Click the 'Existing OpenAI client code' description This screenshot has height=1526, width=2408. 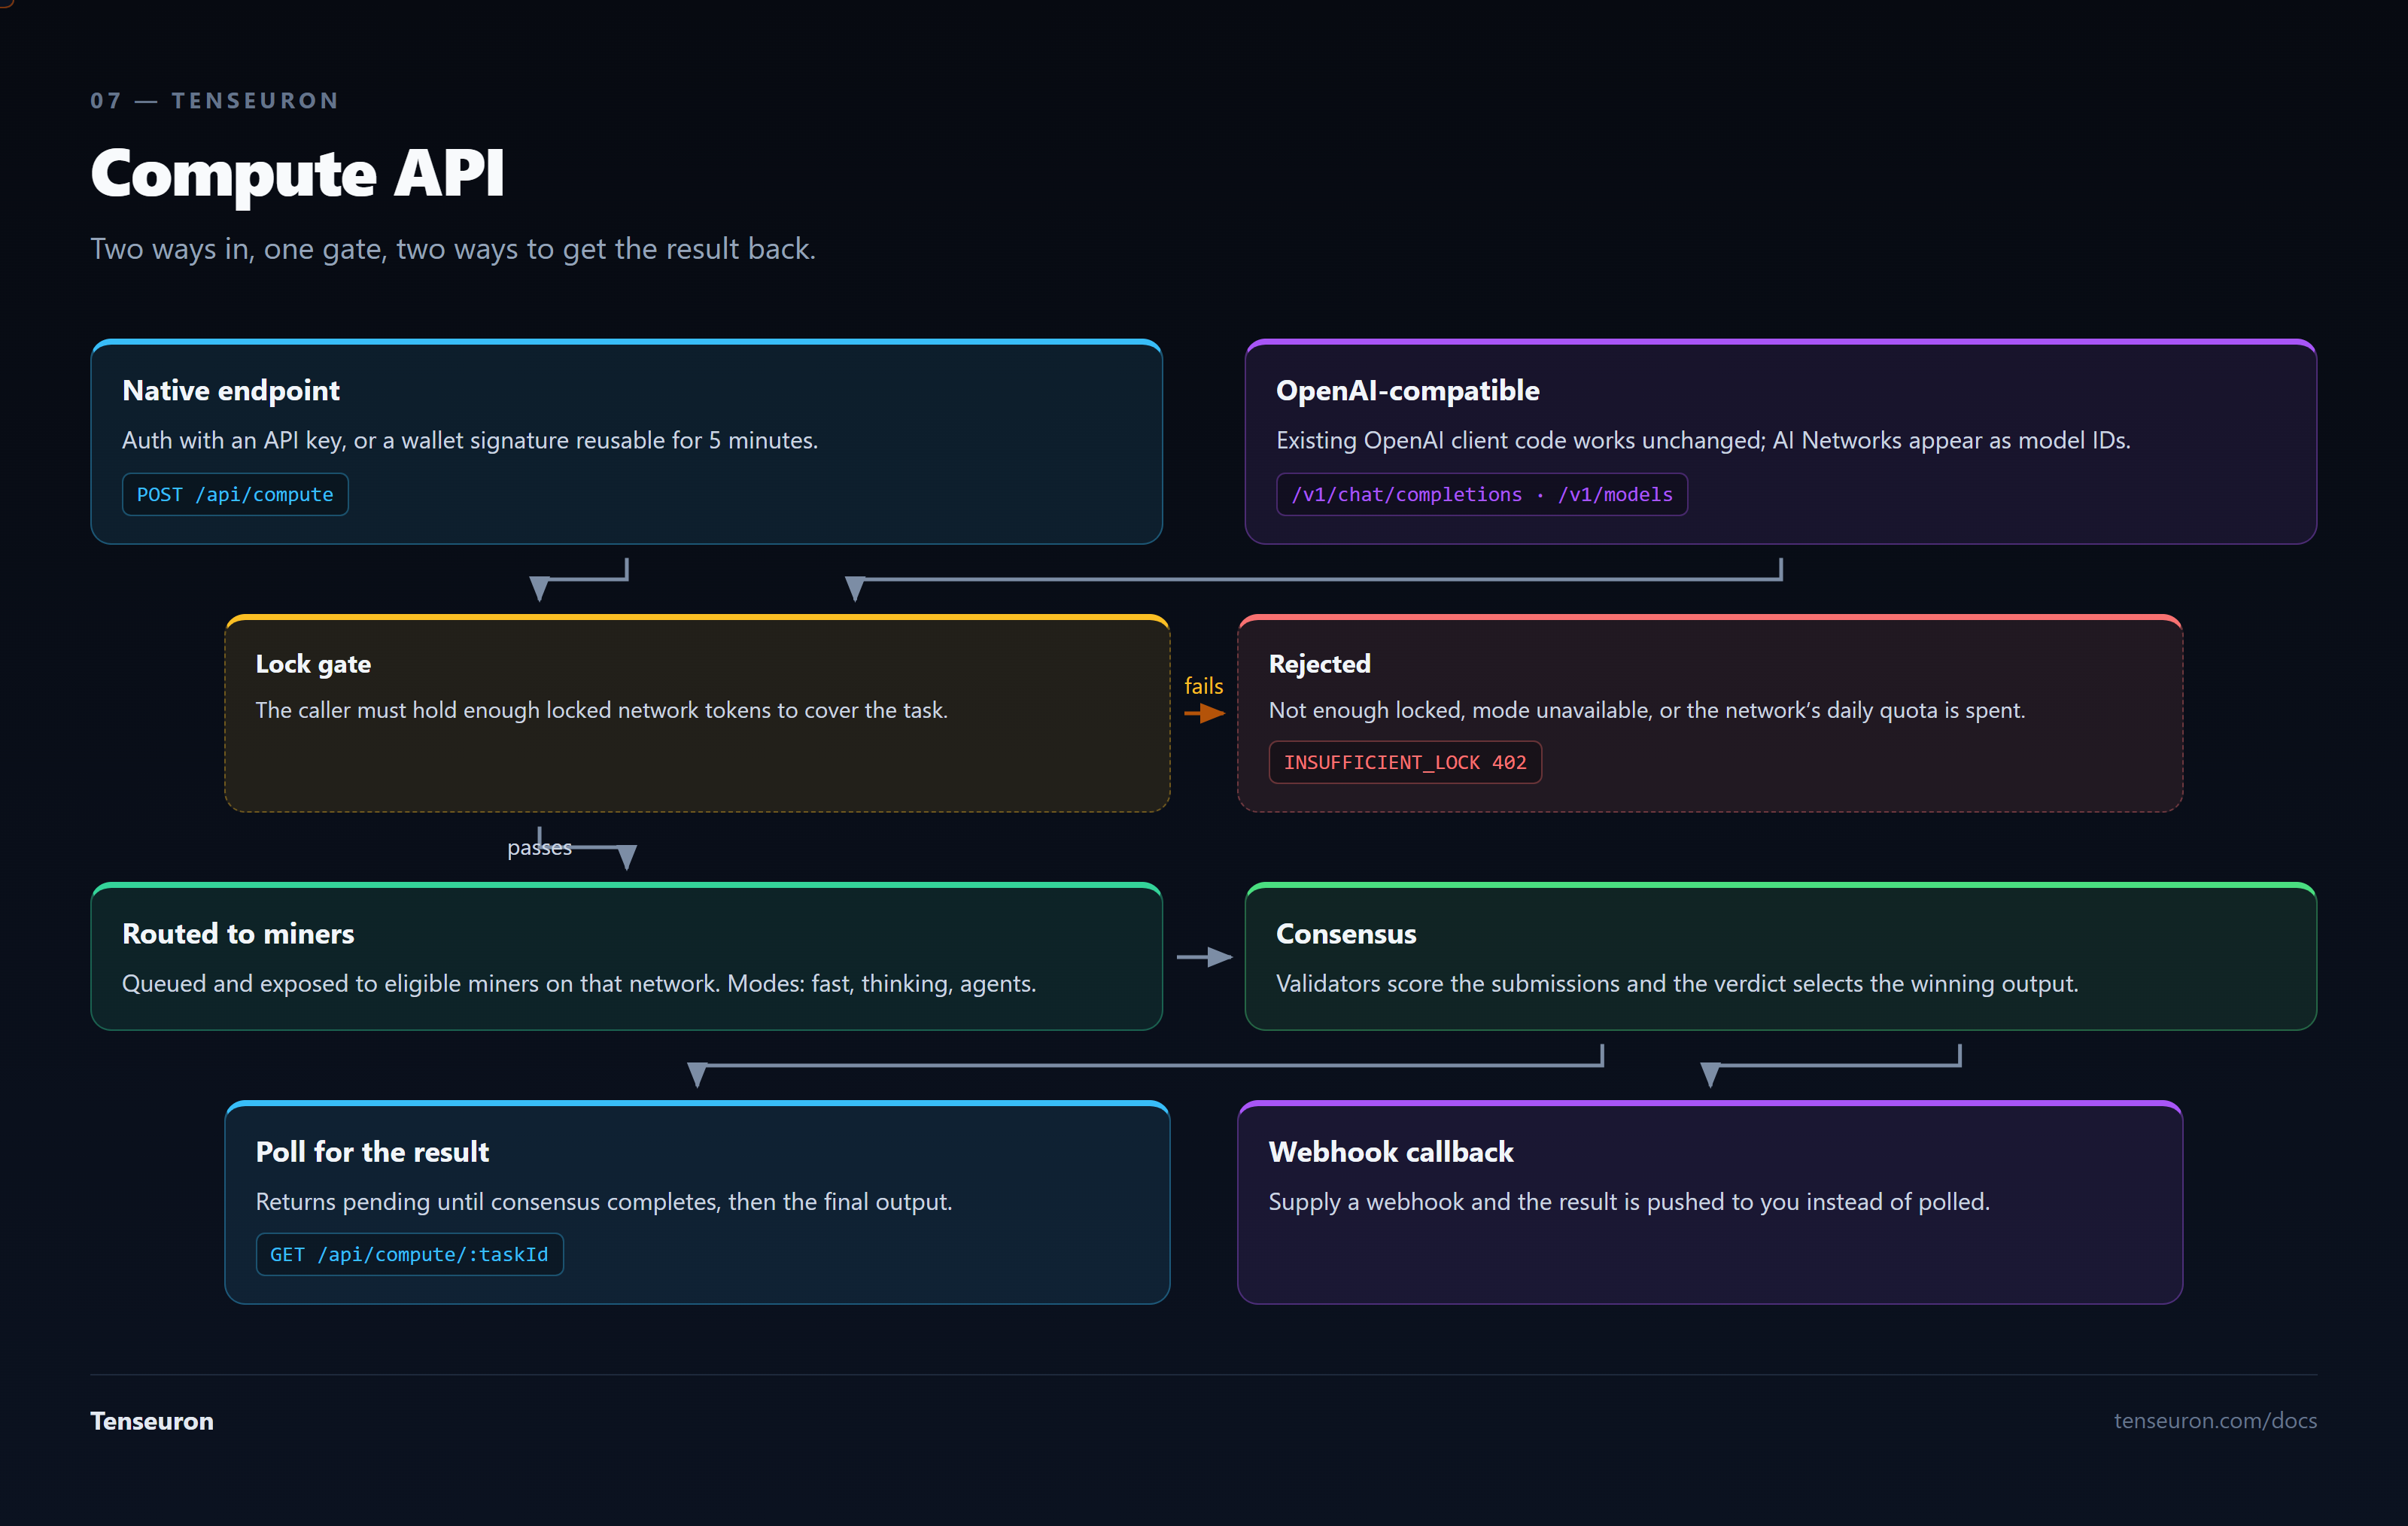tap(1703, 440)
